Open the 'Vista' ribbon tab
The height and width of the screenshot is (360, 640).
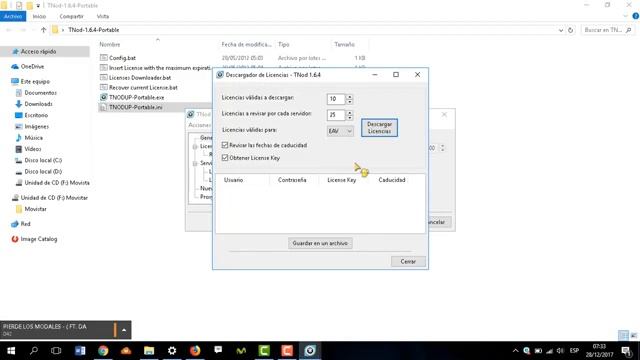(103, 16)
